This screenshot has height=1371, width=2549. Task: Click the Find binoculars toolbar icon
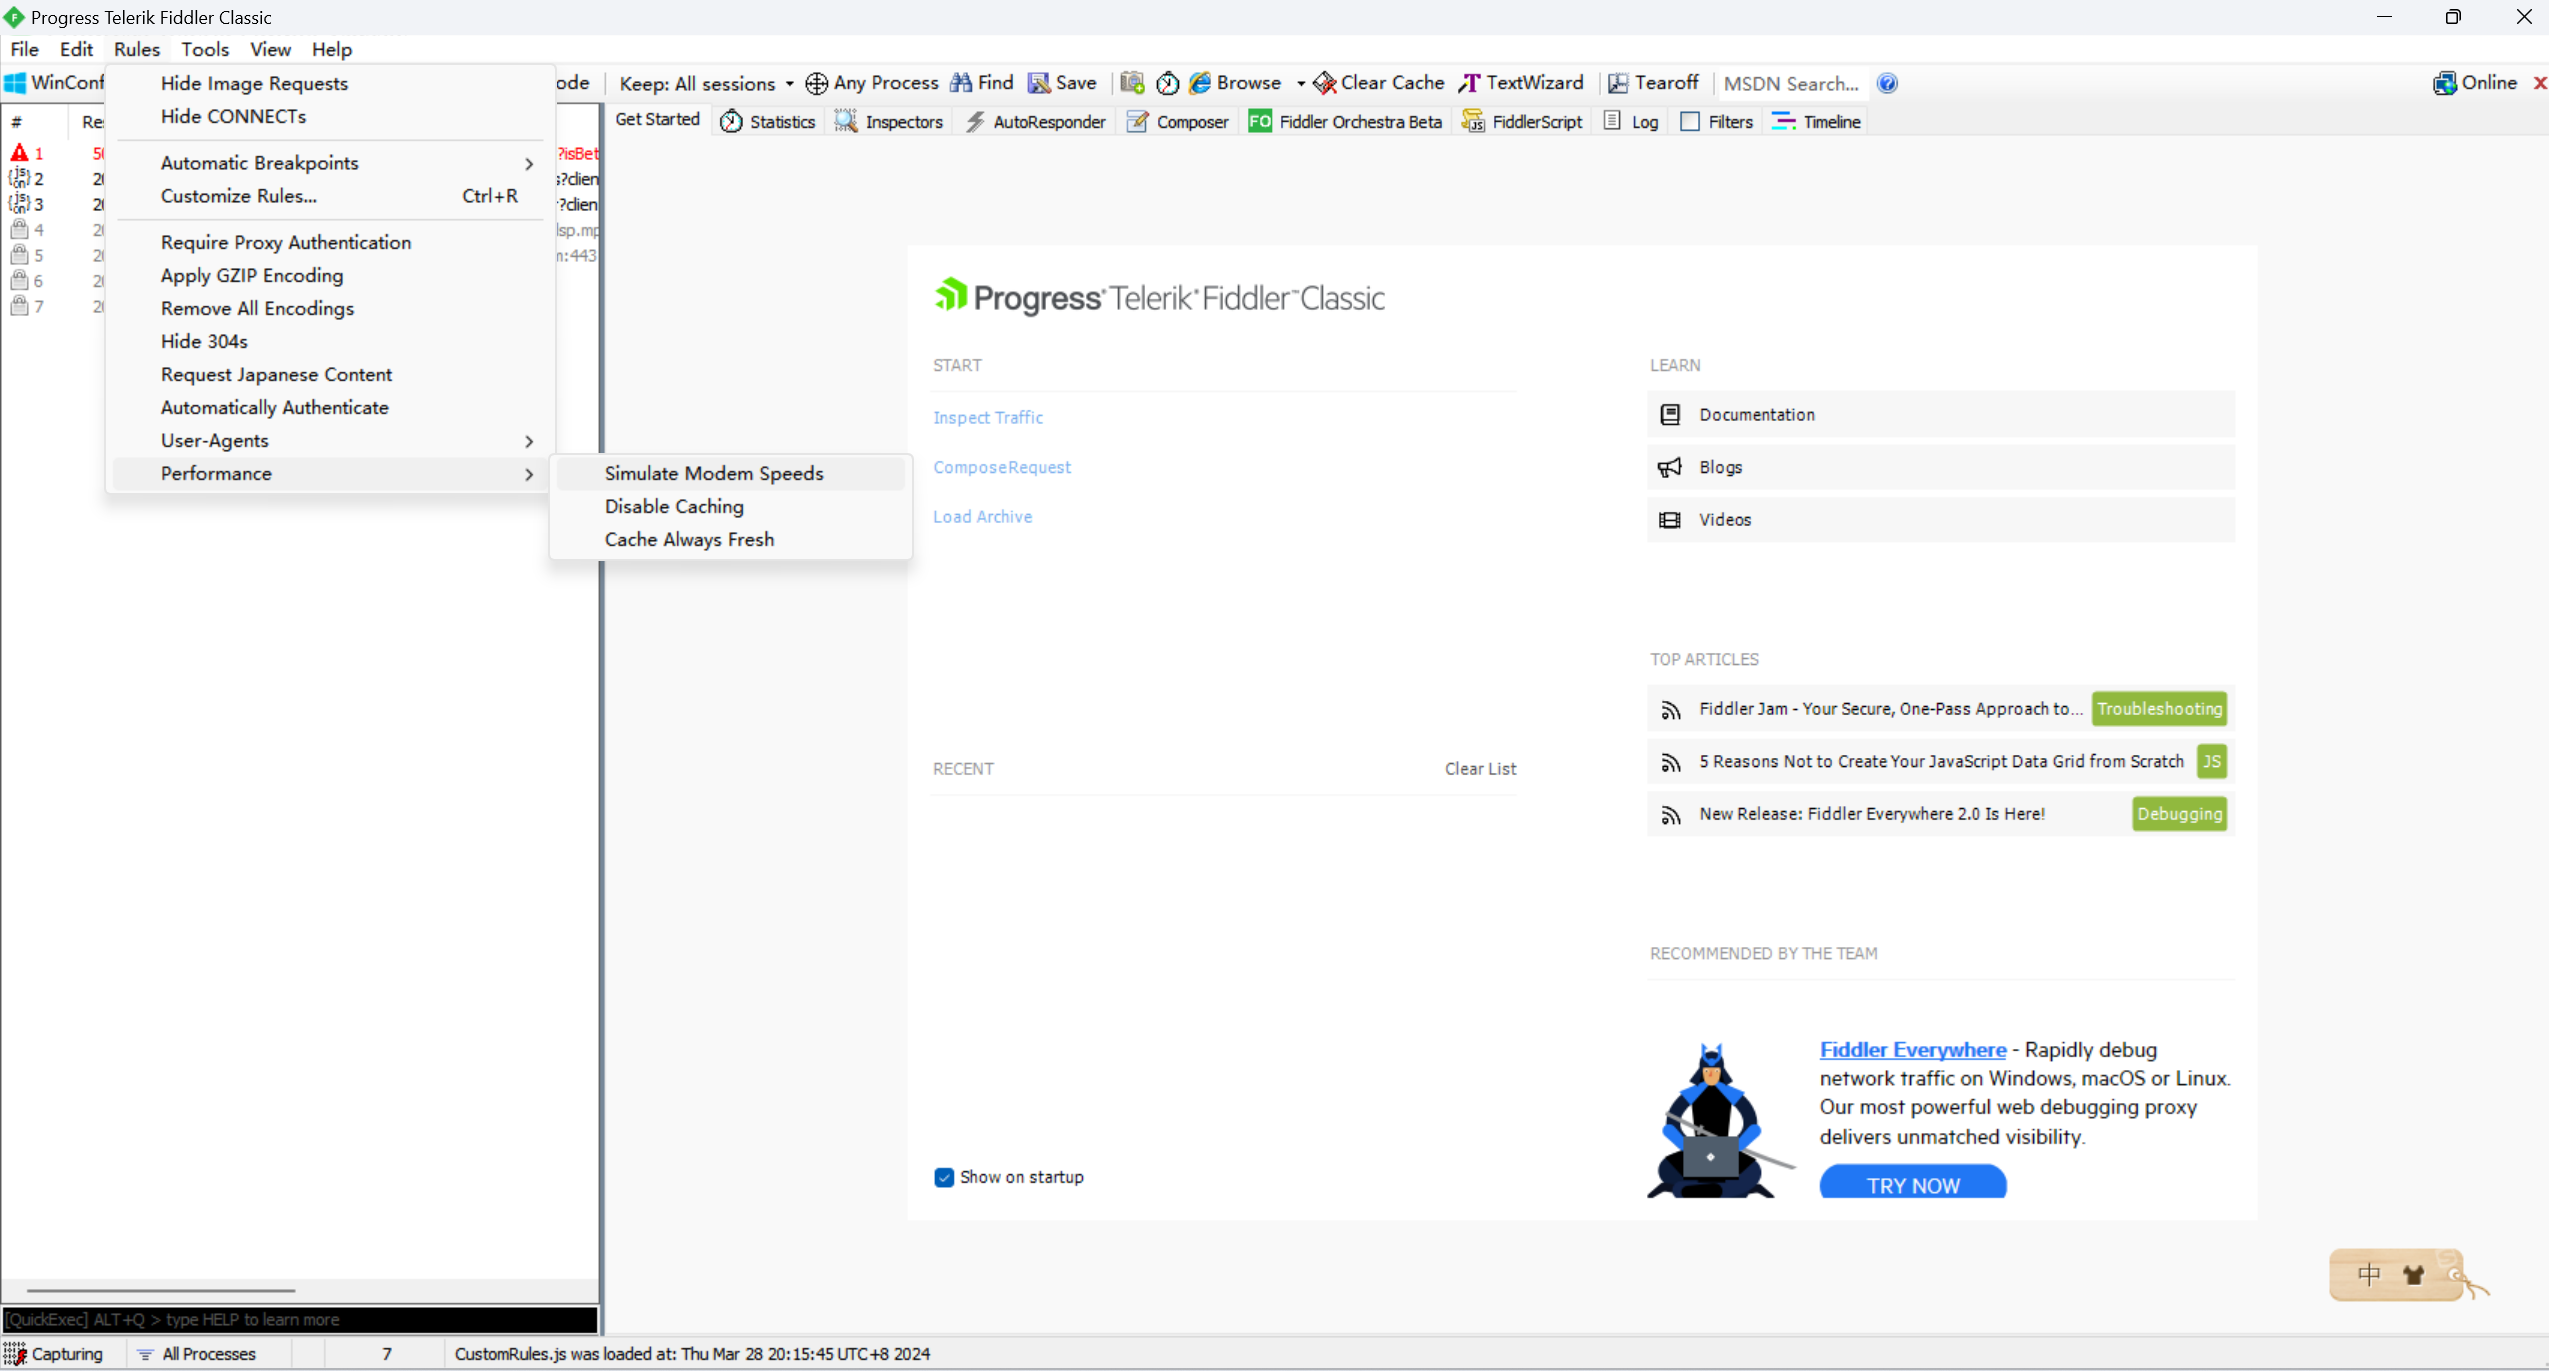tap(961, 83)
